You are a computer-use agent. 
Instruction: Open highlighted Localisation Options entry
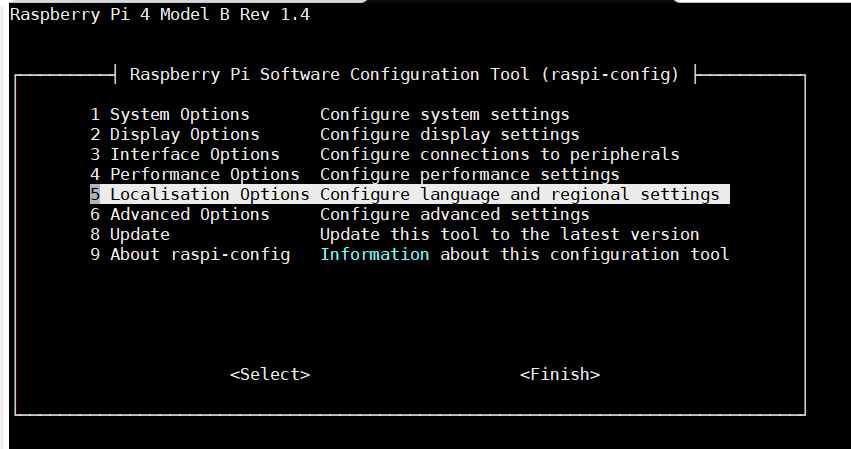(x=410, y=194)
